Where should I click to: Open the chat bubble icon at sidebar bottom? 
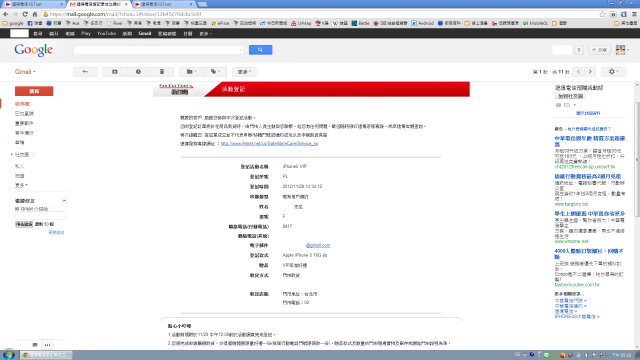(x=35, y=345)
